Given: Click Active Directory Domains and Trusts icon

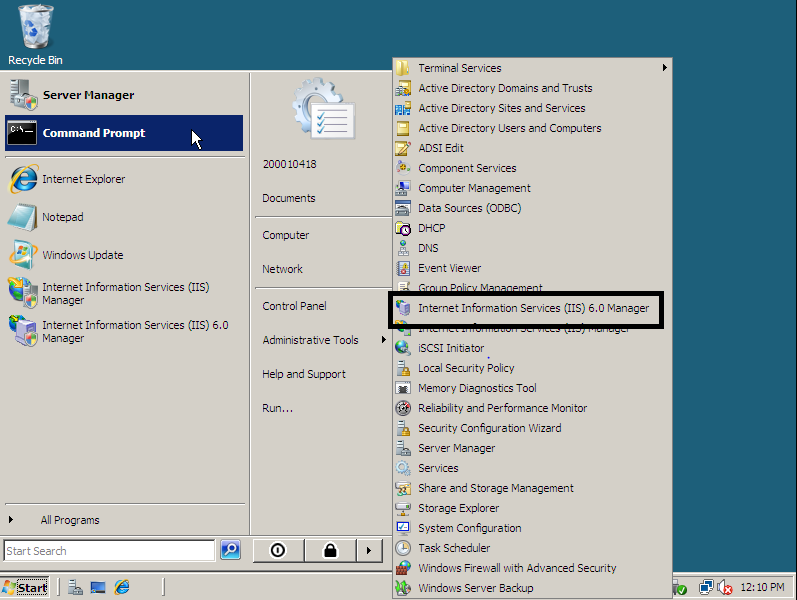Looking at the screenshot, I should coord(403,88).
